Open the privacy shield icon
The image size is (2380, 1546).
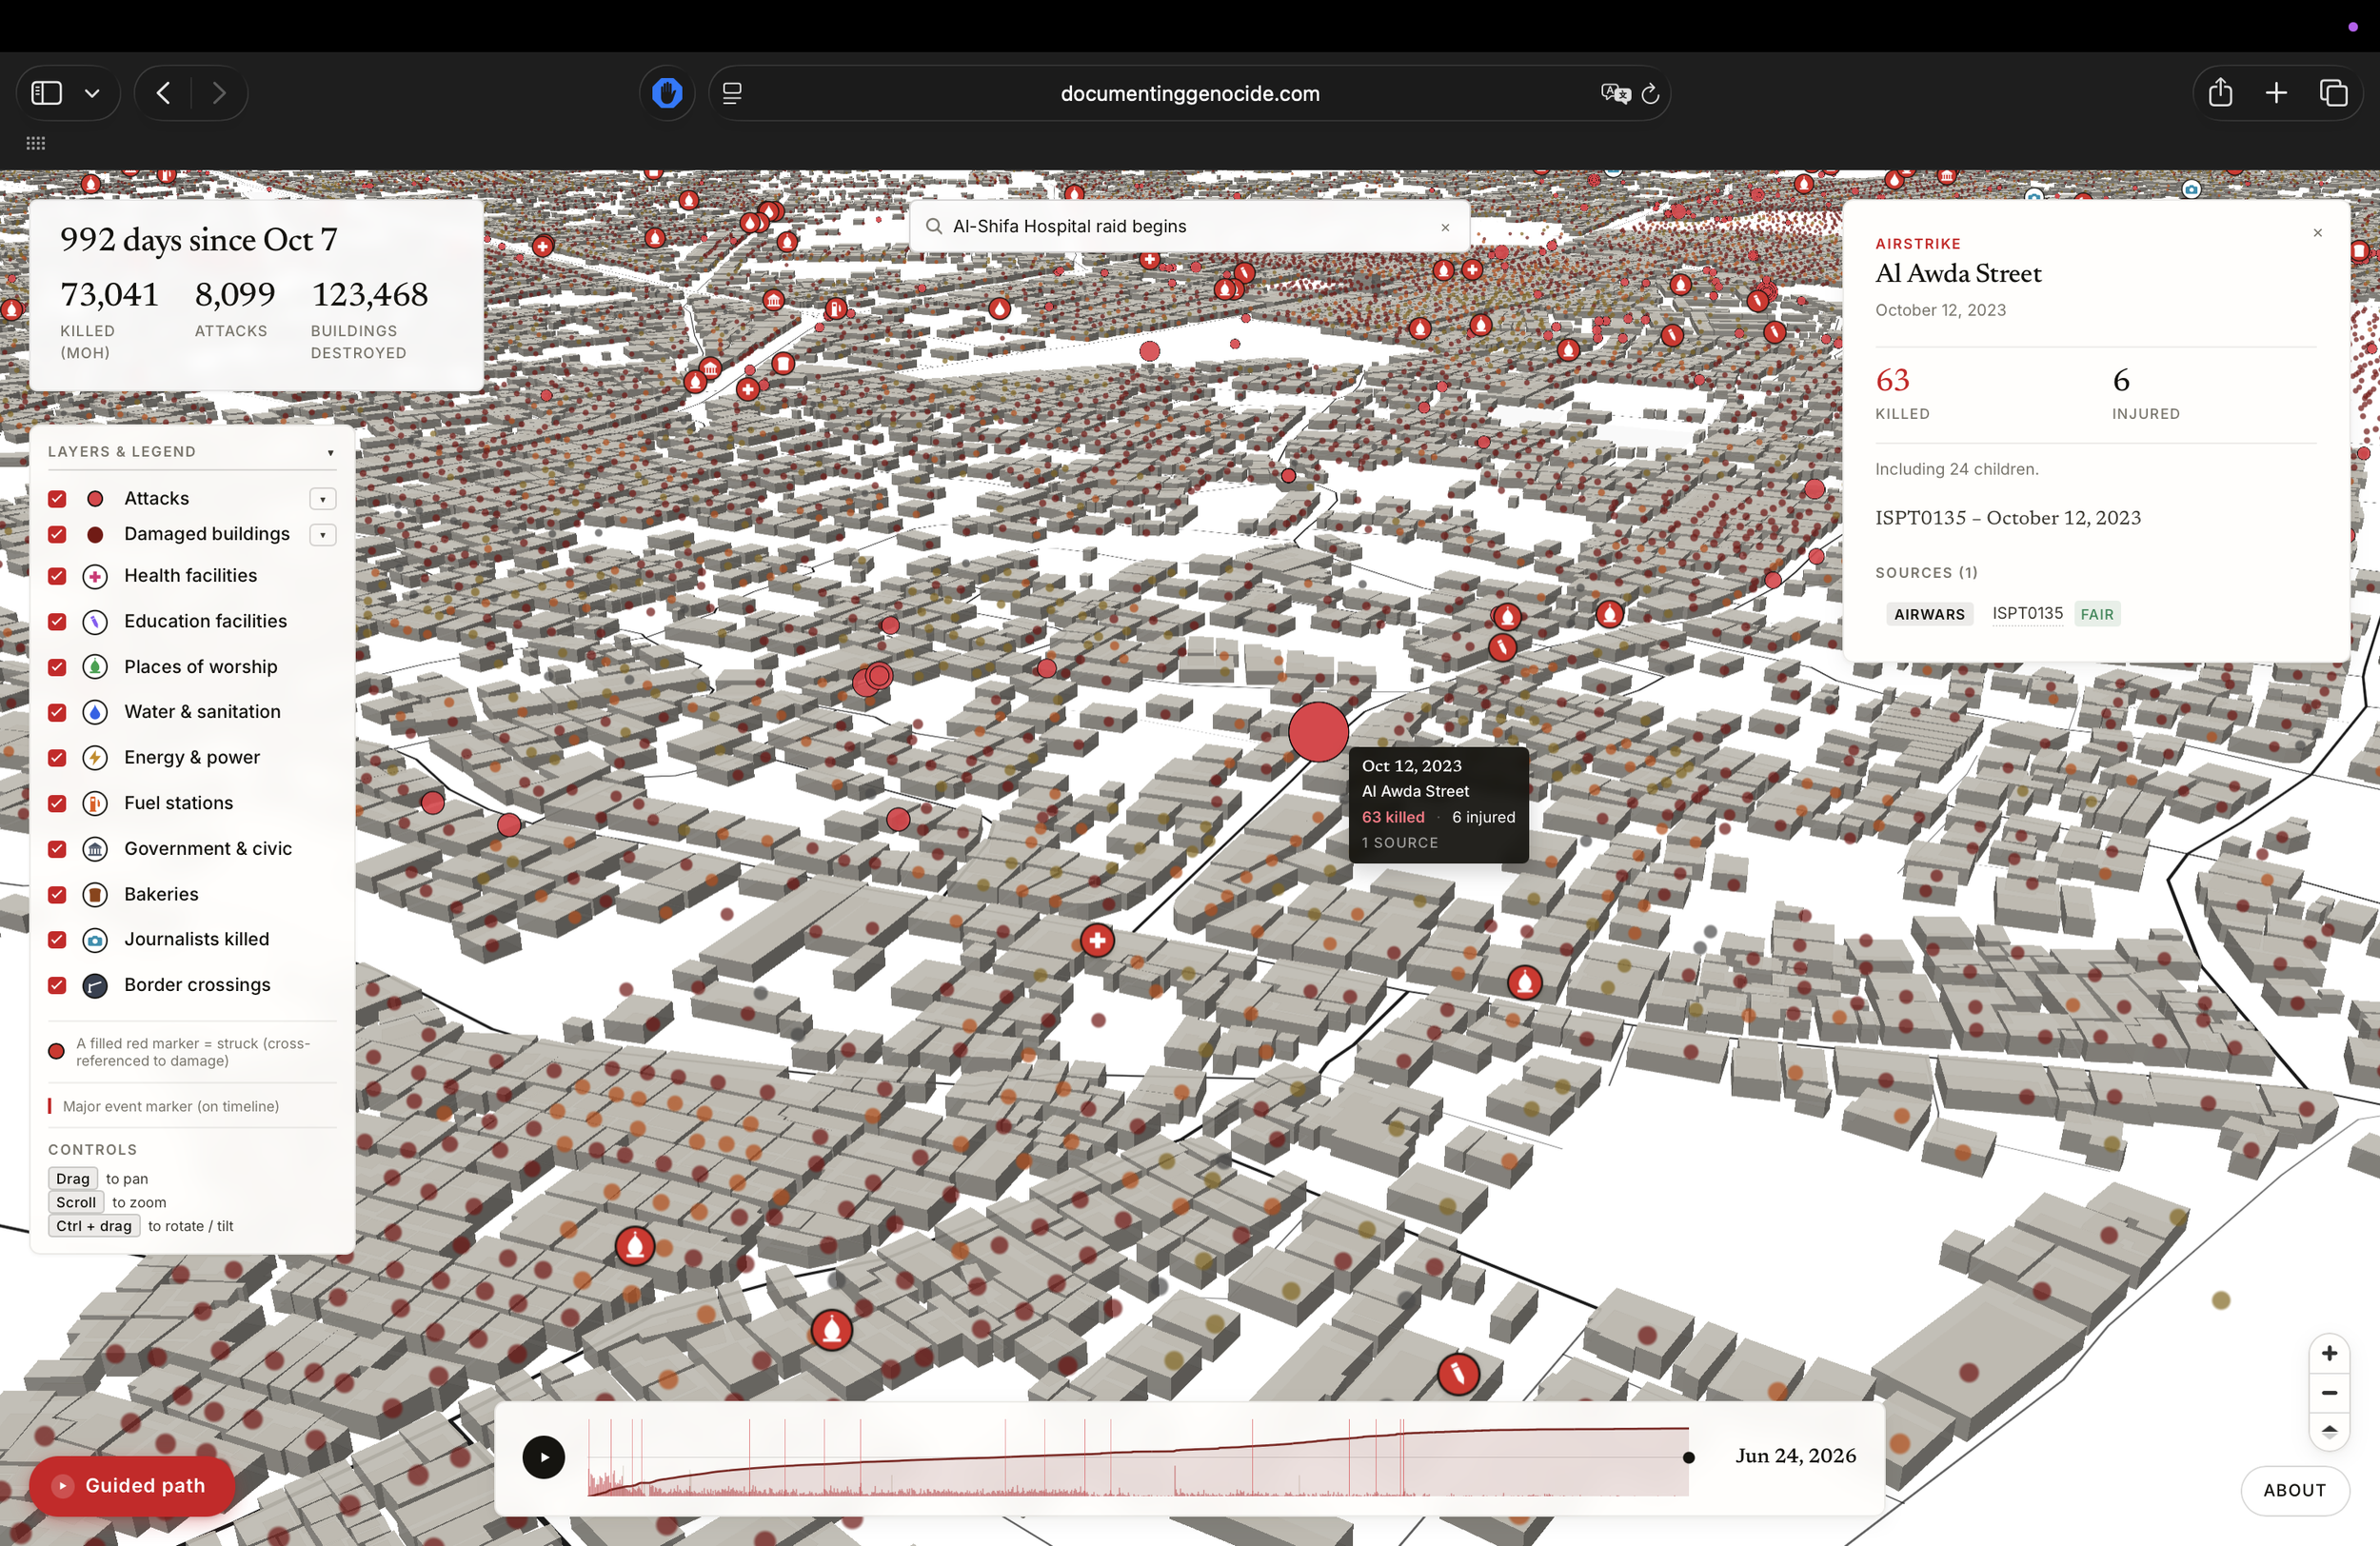click(x=667, y=93)
